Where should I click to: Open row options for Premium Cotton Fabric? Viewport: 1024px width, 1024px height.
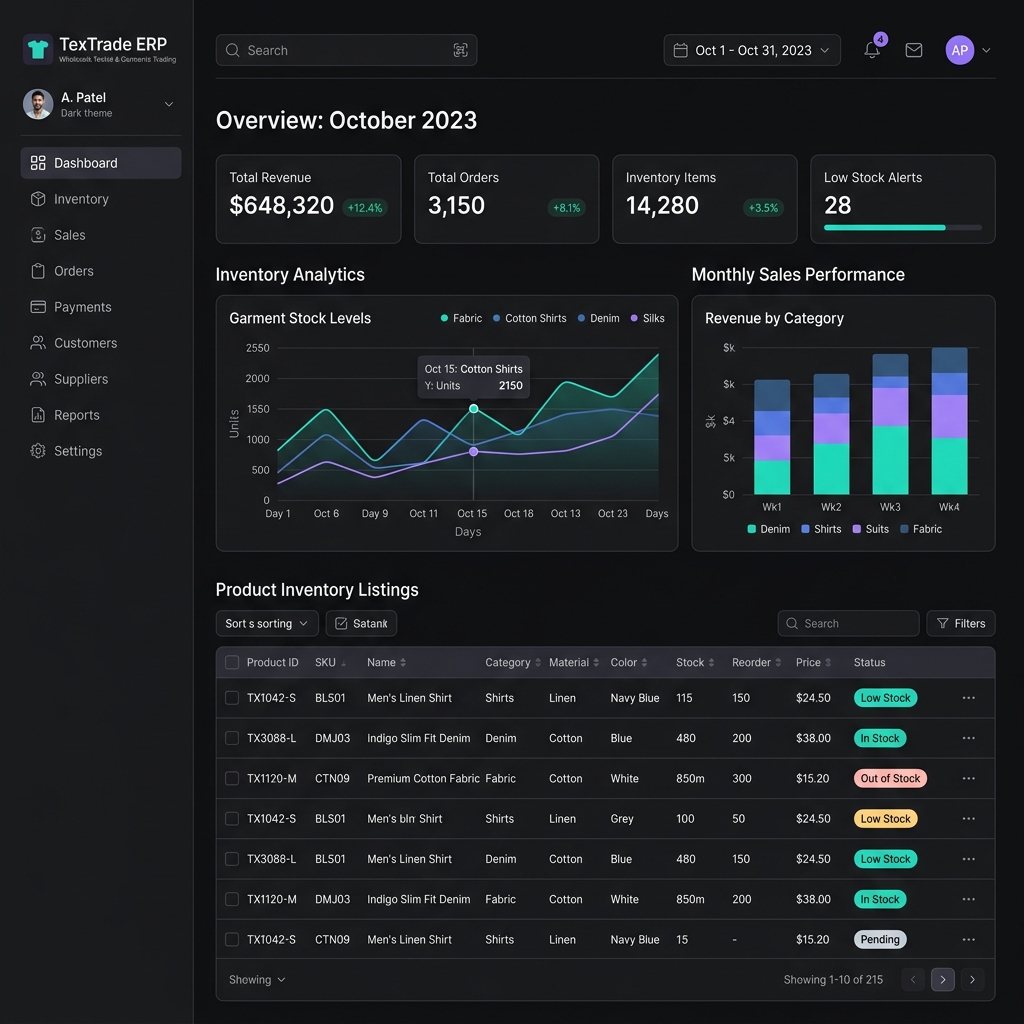pyautogui.click(x=968, y=778)
